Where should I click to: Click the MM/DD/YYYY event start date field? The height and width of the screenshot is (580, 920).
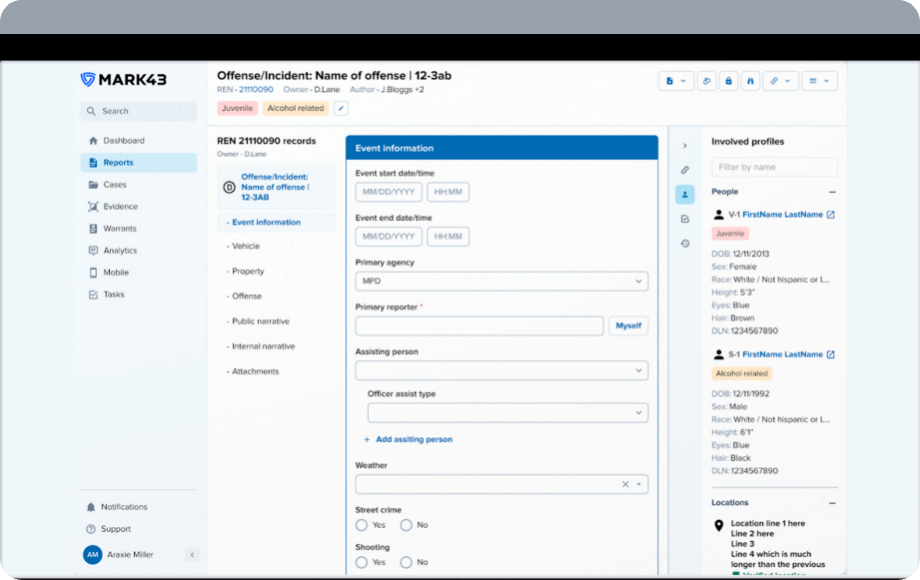tap(387, 192)
